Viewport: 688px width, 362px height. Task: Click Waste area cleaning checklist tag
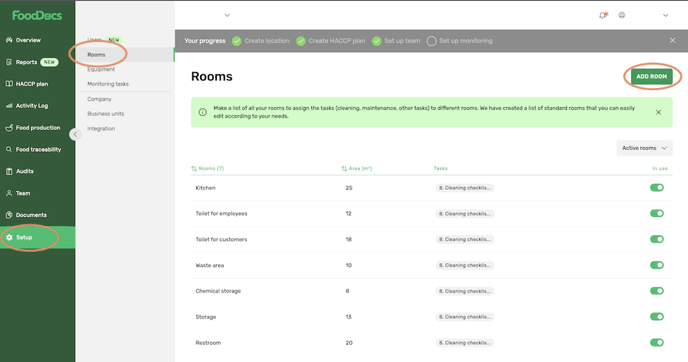click(465, 265)
